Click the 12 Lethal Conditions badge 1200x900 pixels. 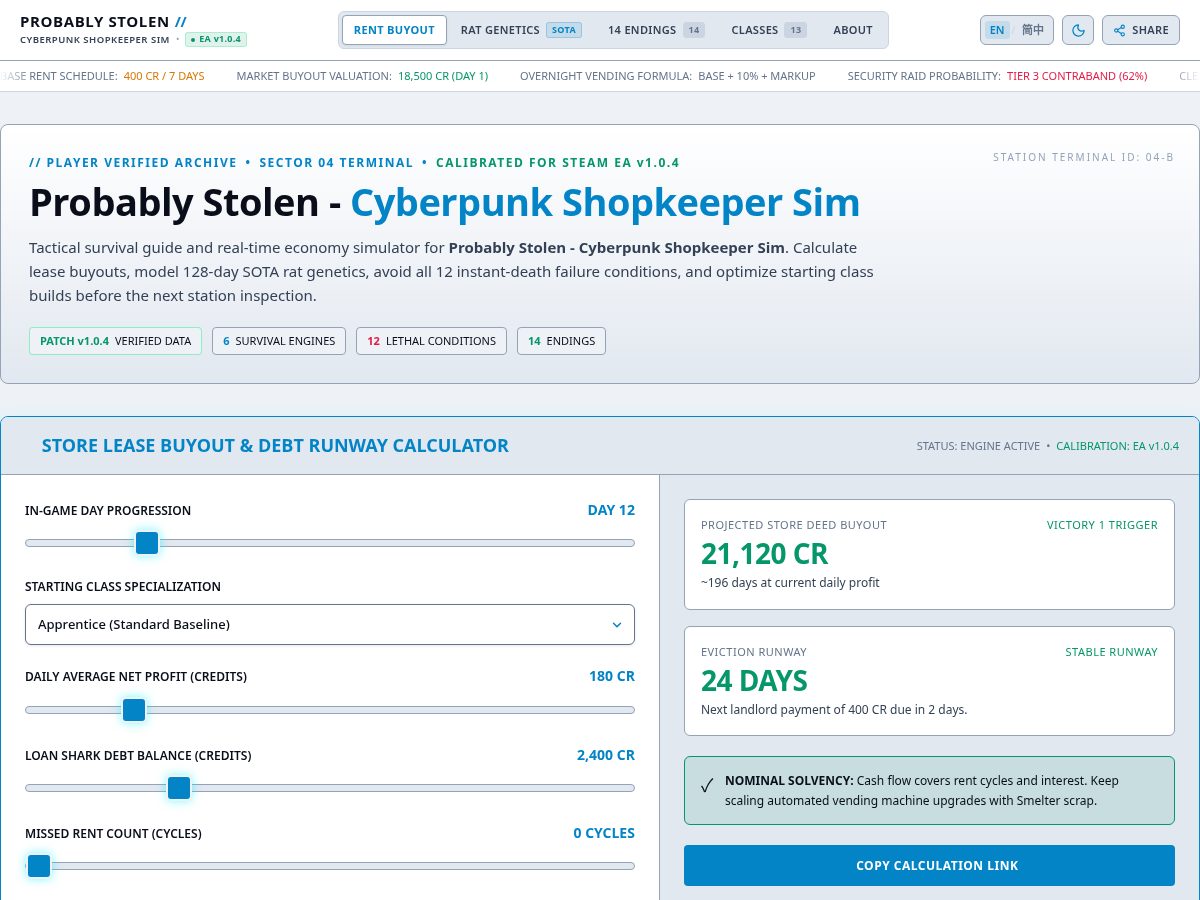431,341
